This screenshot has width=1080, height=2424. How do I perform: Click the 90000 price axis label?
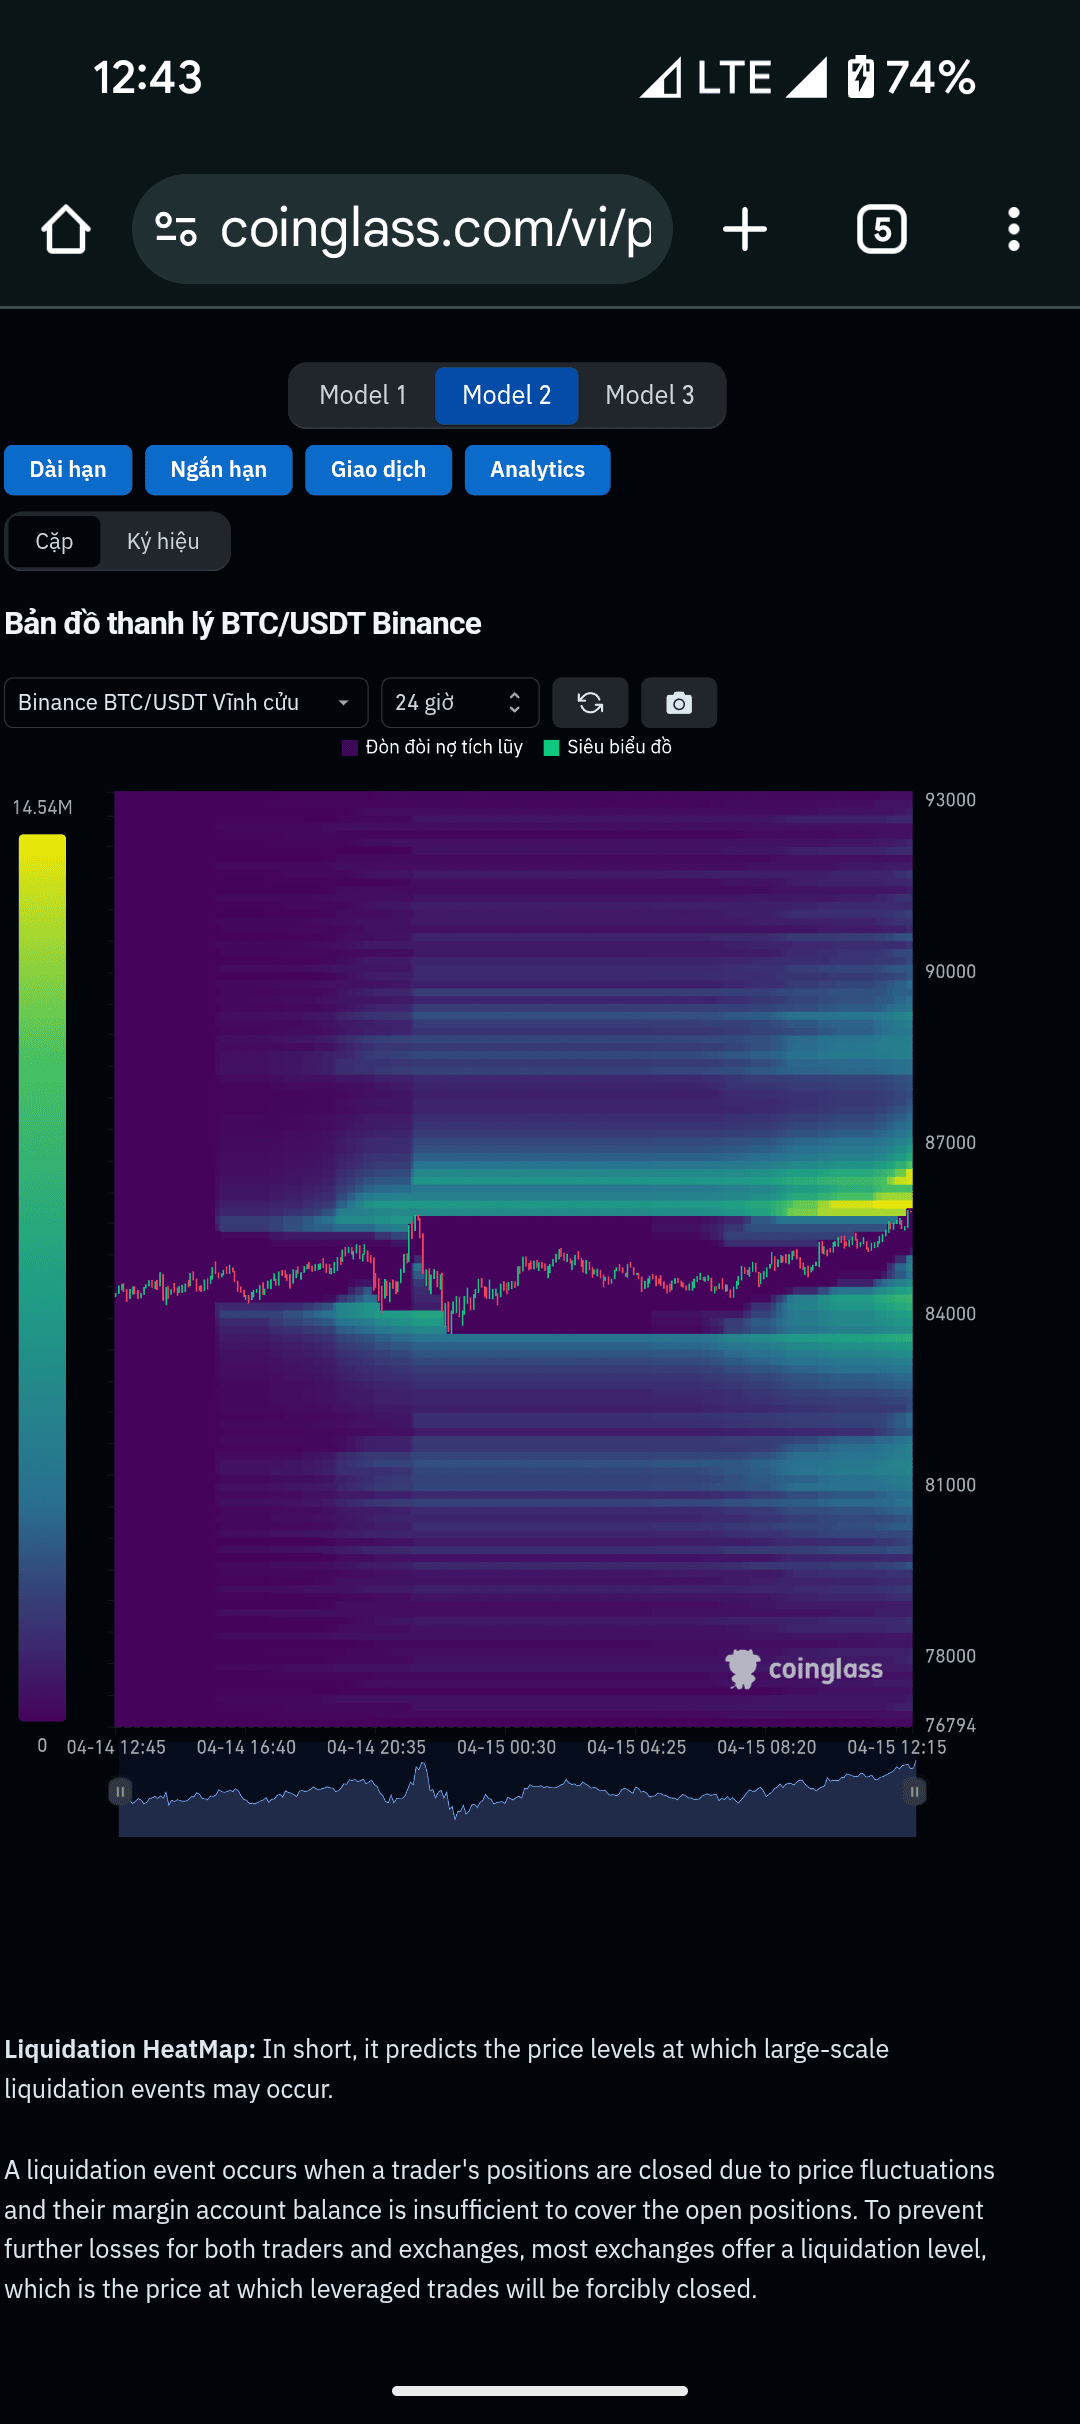pyautogui.click(x=950, y=971)
